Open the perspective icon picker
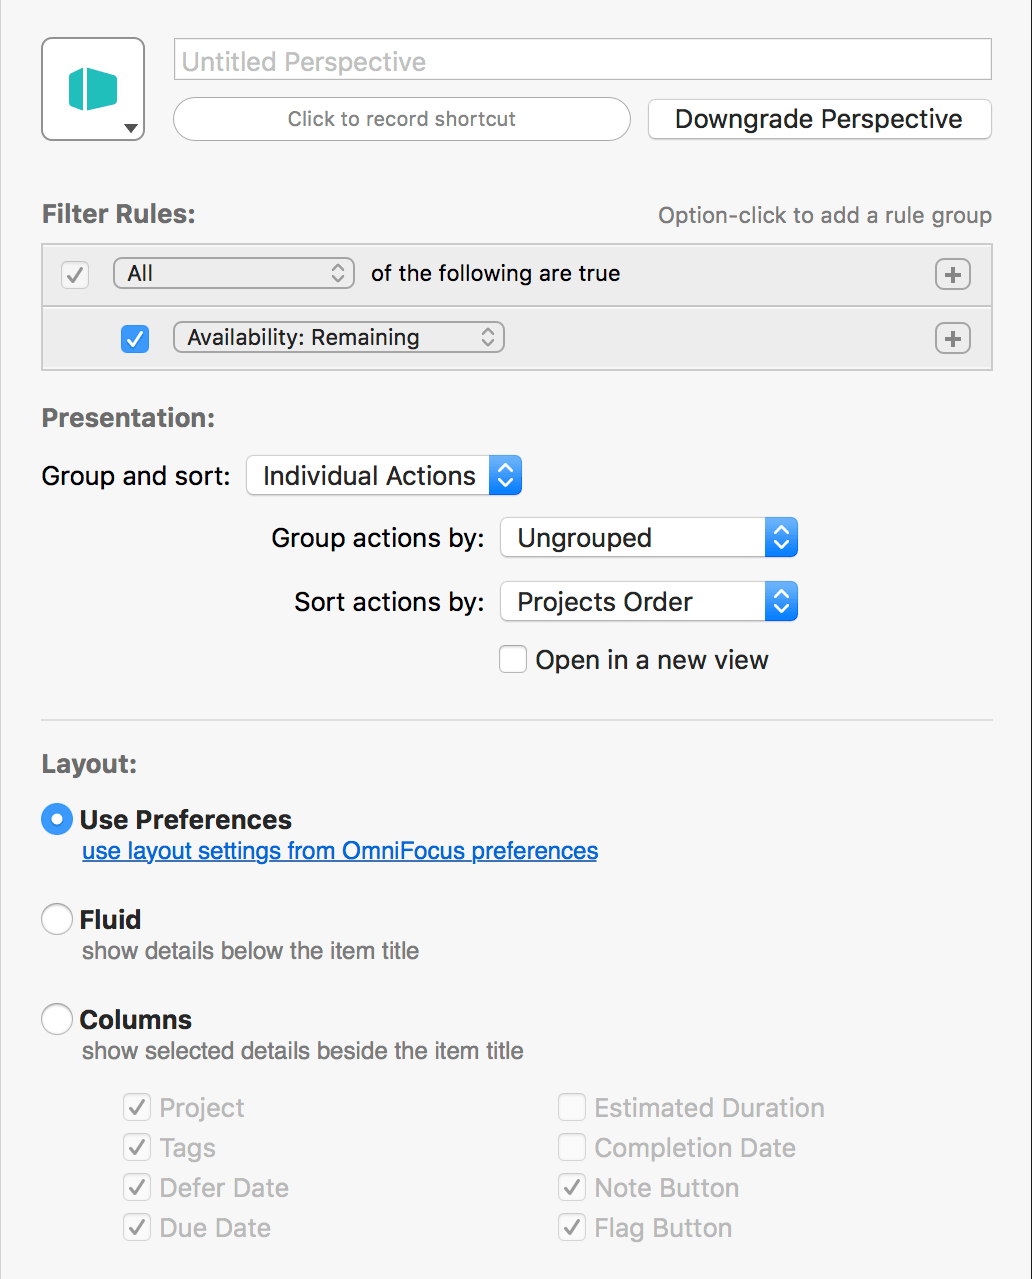The height and width of the screenshot is (1279, 1032). [x=93, y=89]
